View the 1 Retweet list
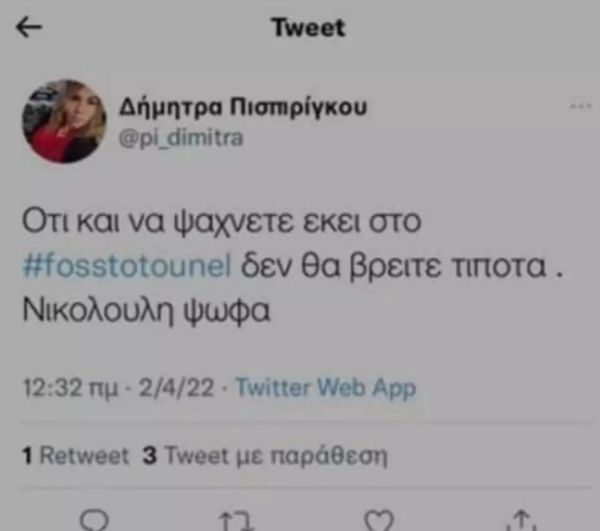Image resolution: width=600 pixels, height=531 pixels. pyautogui.click(x=76, y=455)
